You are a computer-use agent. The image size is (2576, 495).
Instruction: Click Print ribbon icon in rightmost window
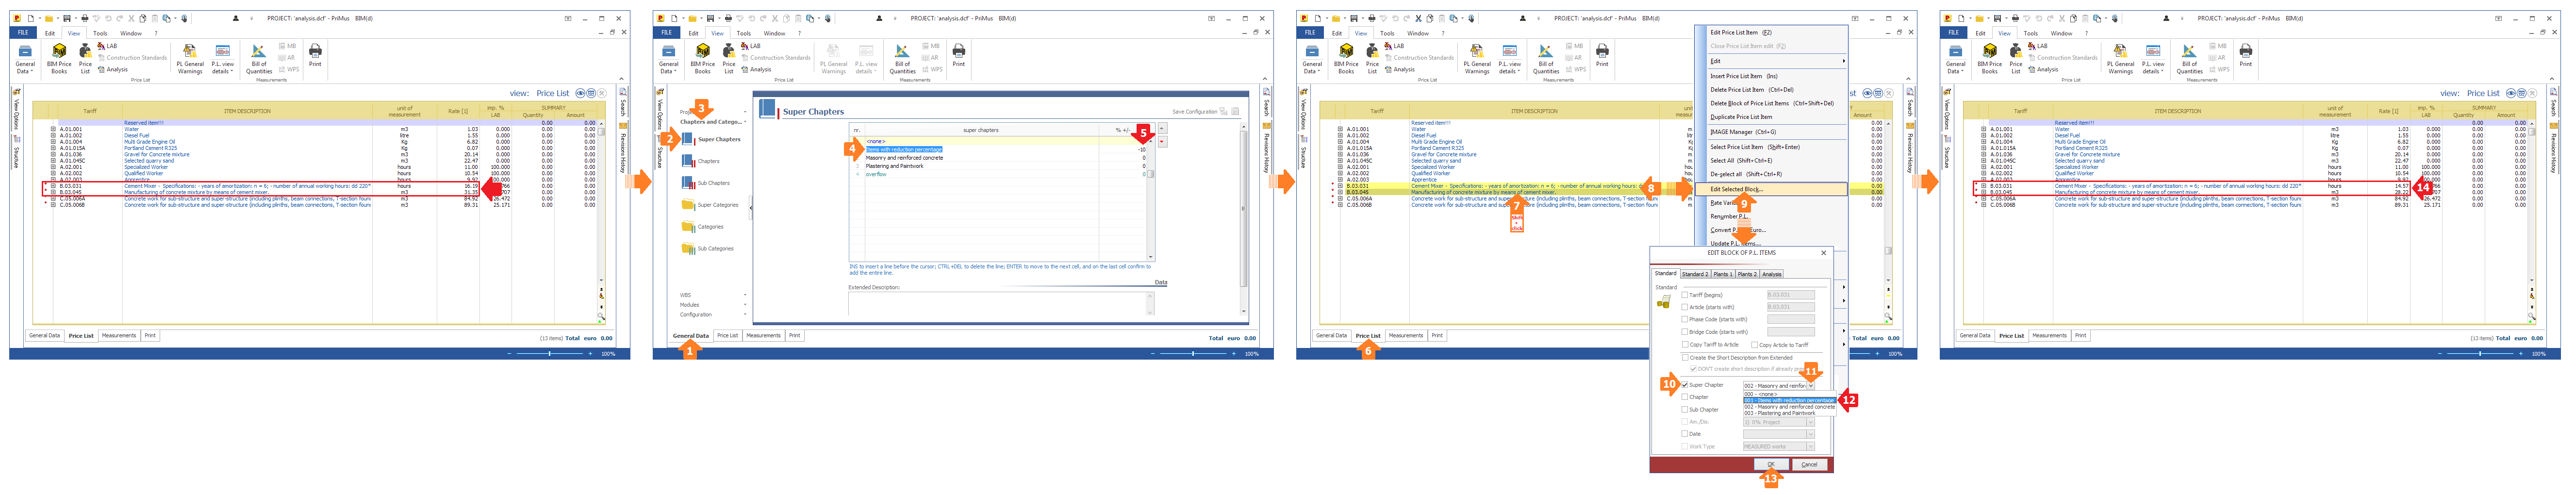pyautogui.click(x=2245, y=55)
